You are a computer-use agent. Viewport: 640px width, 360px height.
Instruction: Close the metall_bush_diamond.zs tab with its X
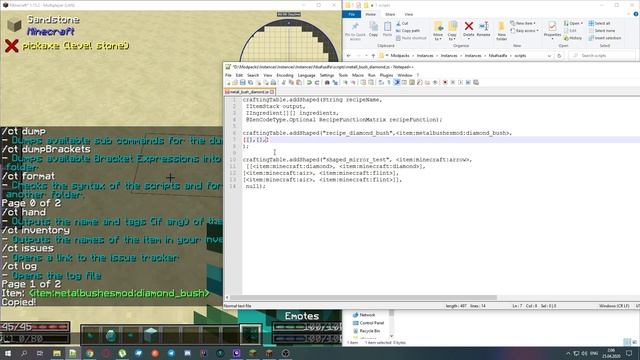[x=272, y=92]
